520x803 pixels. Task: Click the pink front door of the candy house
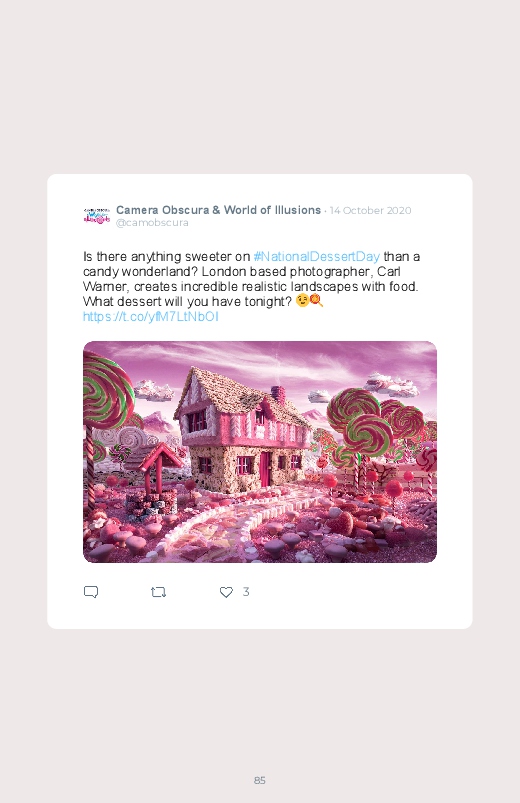[265, 469]
